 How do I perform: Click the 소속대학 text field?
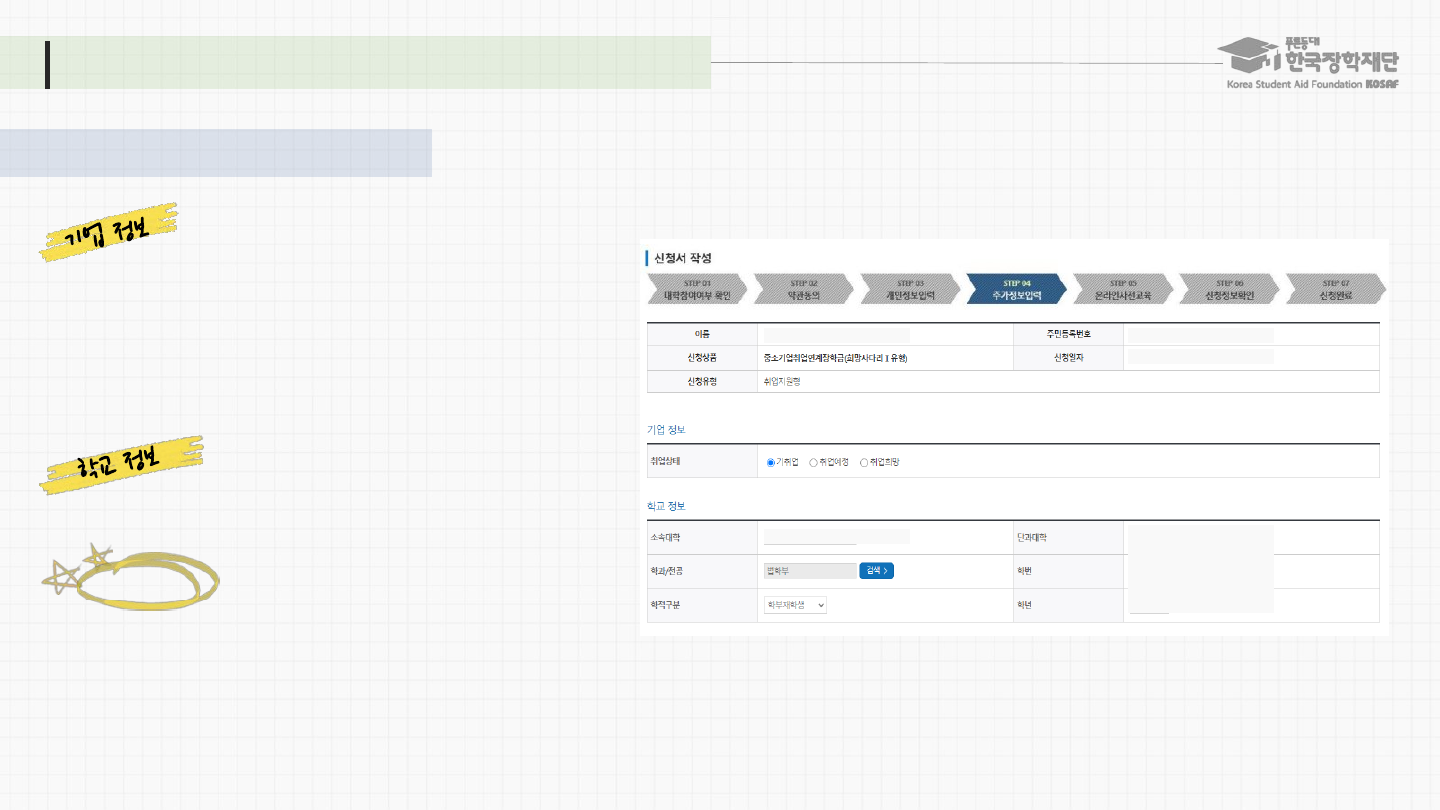coord(810,538)
